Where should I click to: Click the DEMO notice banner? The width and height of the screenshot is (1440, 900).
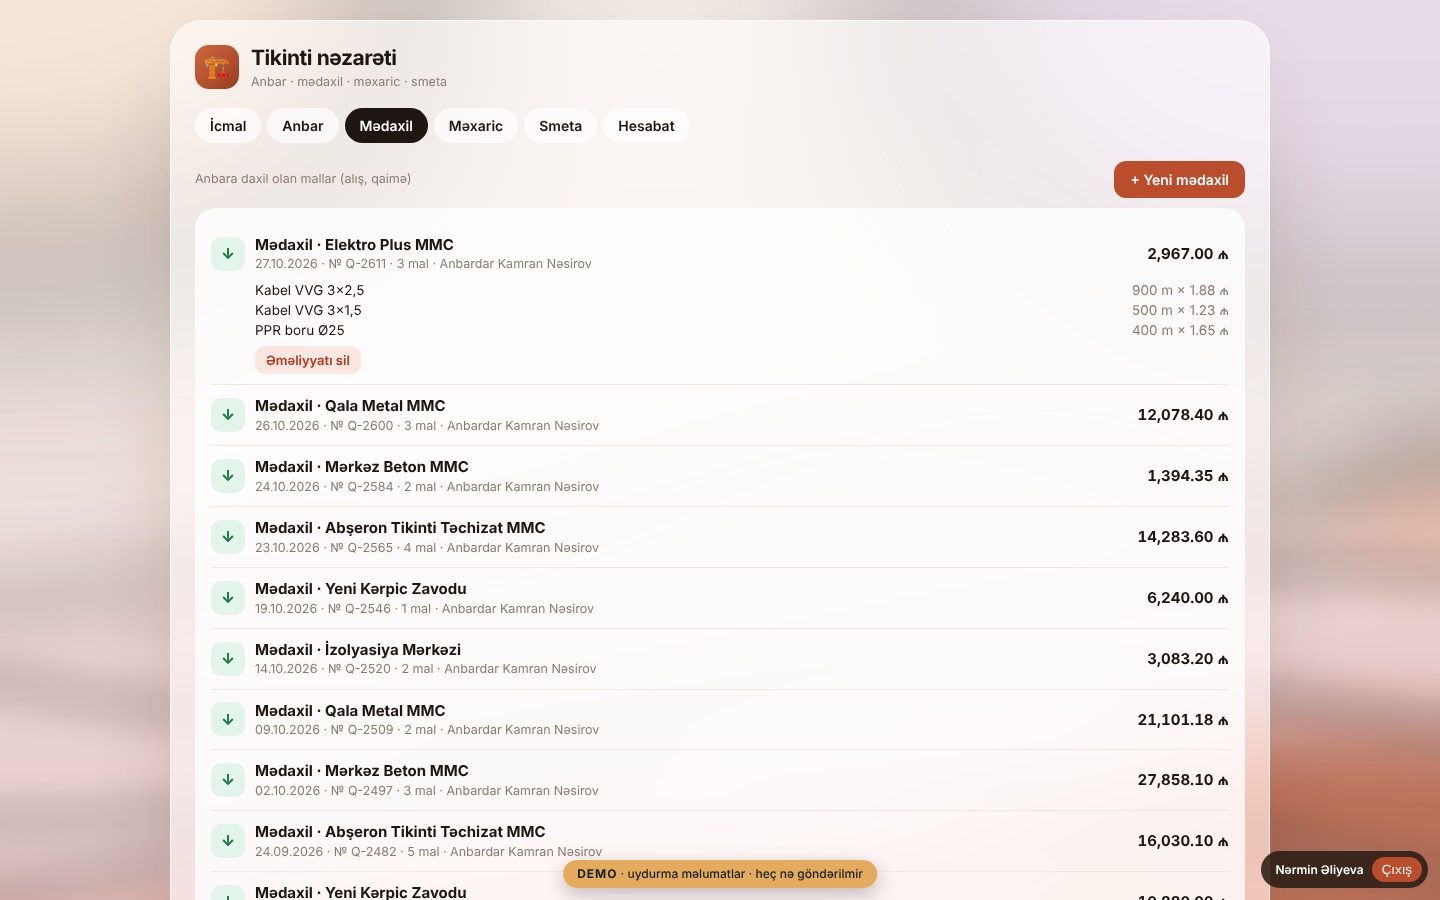[720, 874]
